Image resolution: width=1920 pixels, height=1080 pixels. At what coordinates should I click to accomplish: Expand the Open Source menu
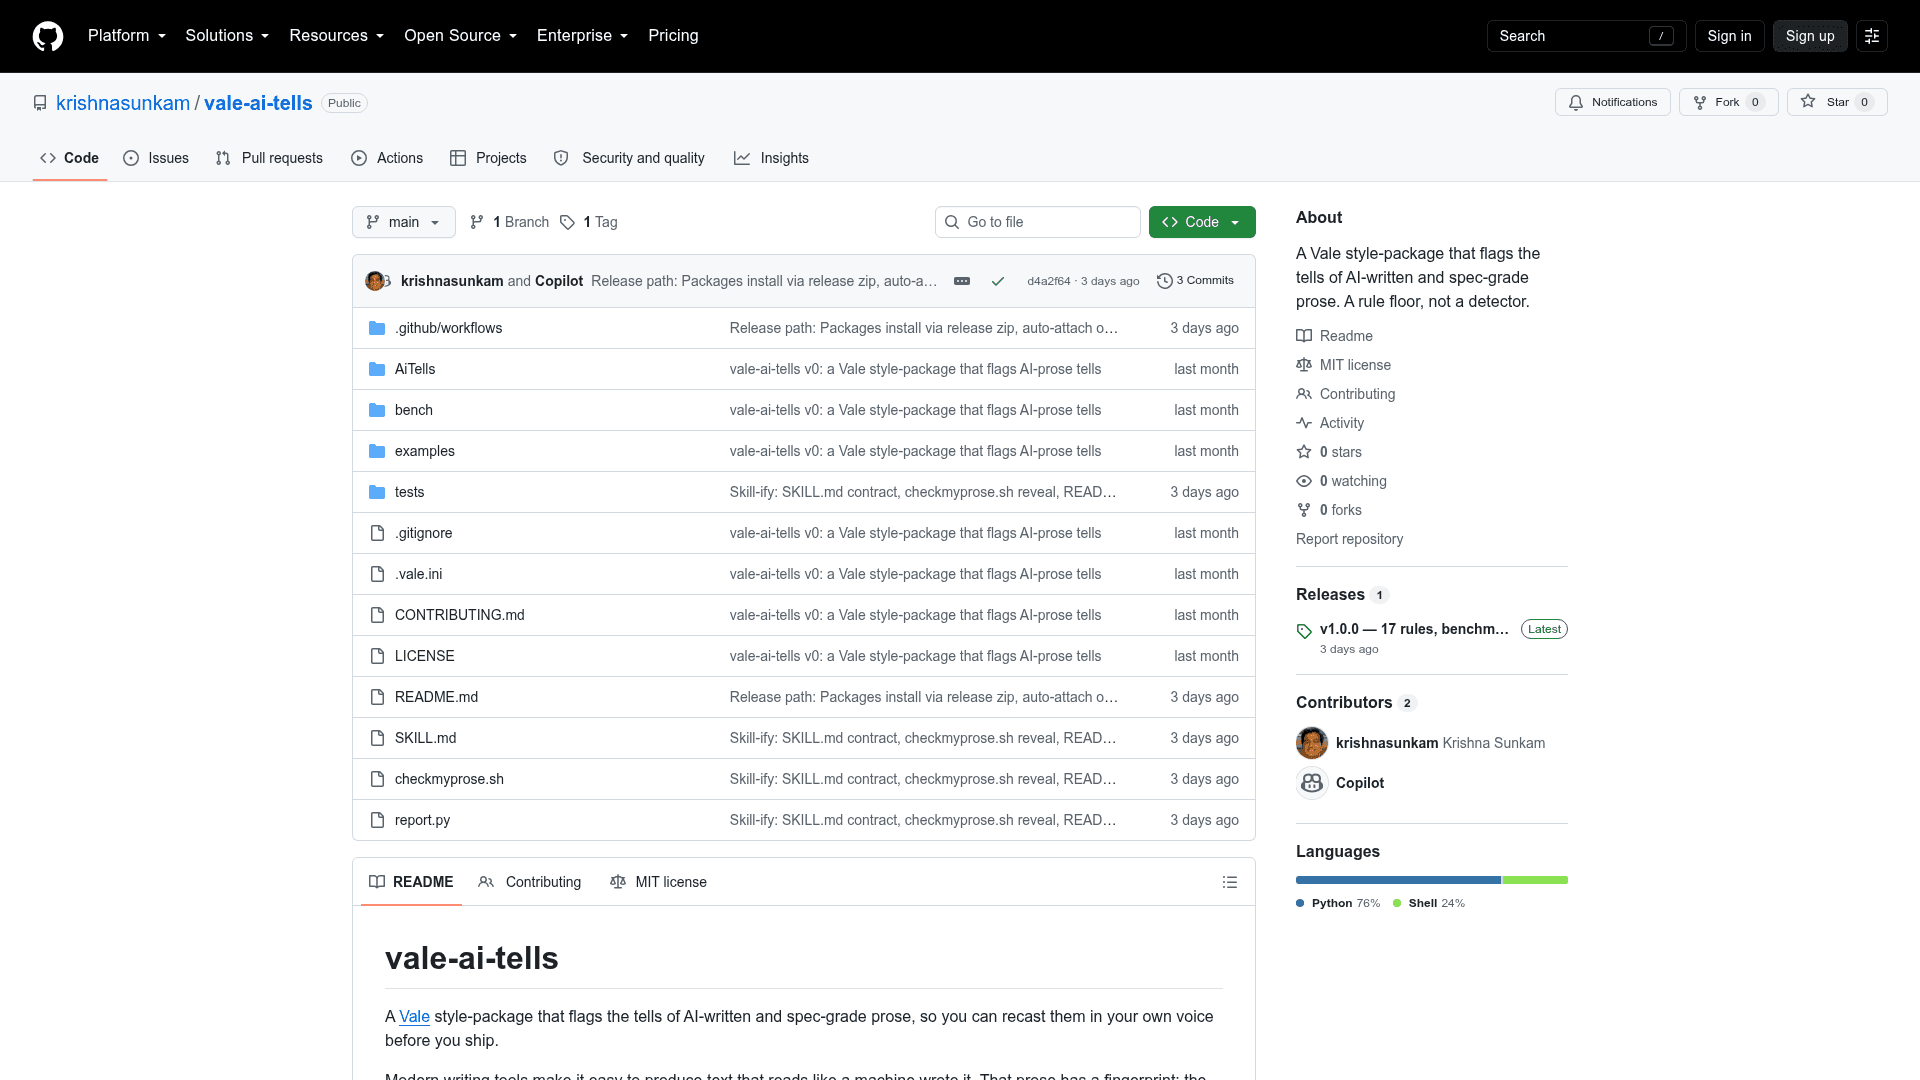click(x=461, y=36)
